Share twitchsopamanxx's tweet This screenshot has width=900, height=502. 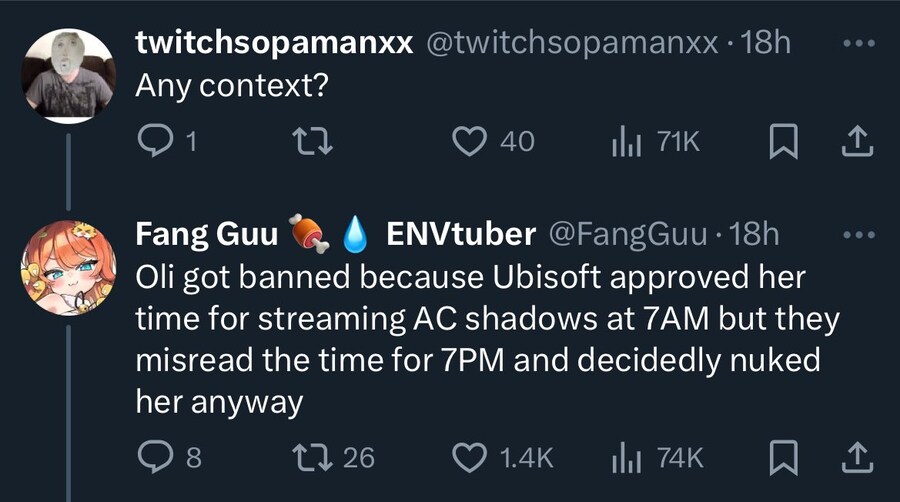click(858, 142)
